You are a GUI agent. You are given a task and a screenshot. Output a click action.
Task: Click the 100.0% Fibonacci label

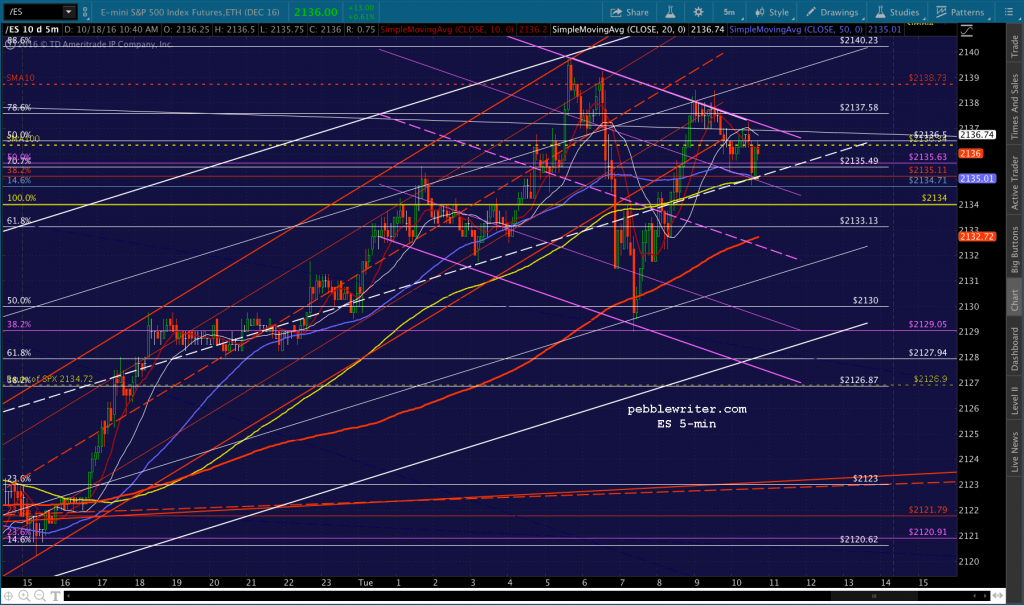click(22, 198)
